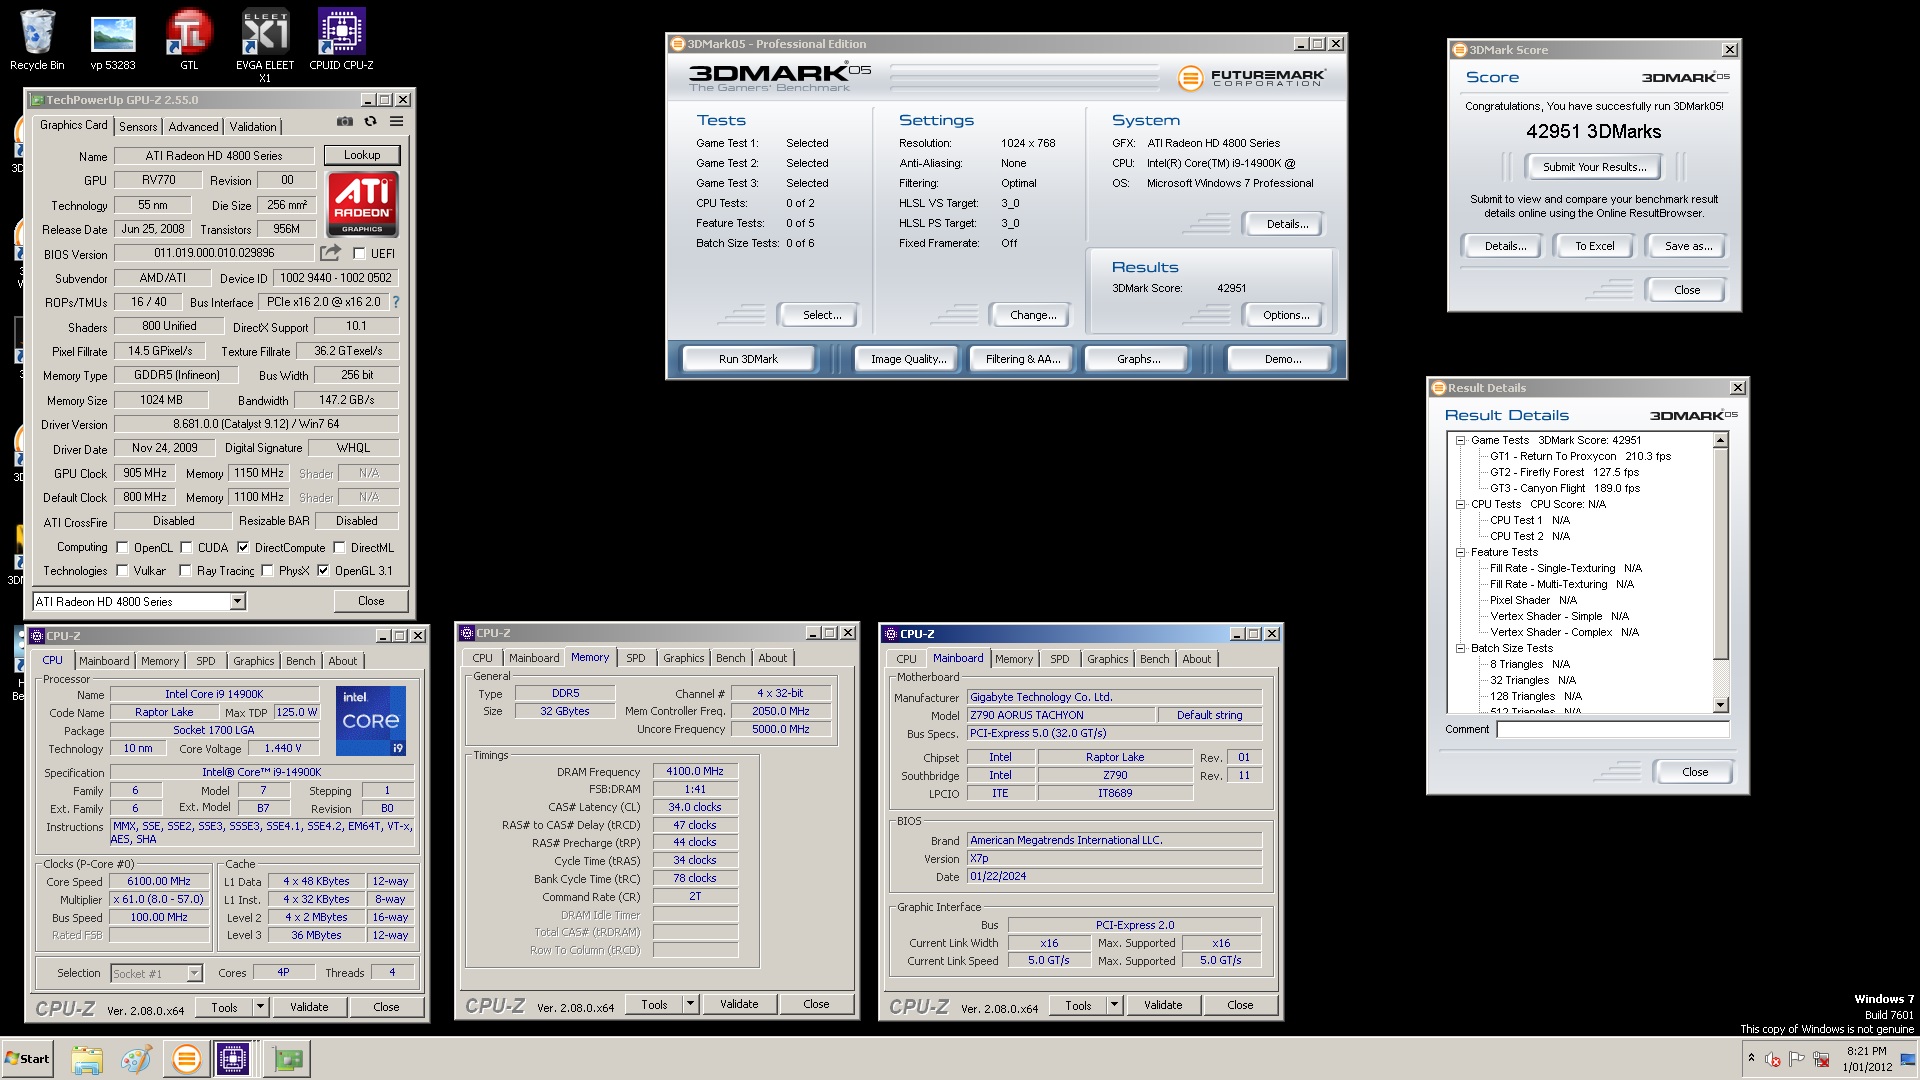Open the GPU-Z hamburger menu icon
This screenshot has height=1080, width=1920.
(397, 121)
